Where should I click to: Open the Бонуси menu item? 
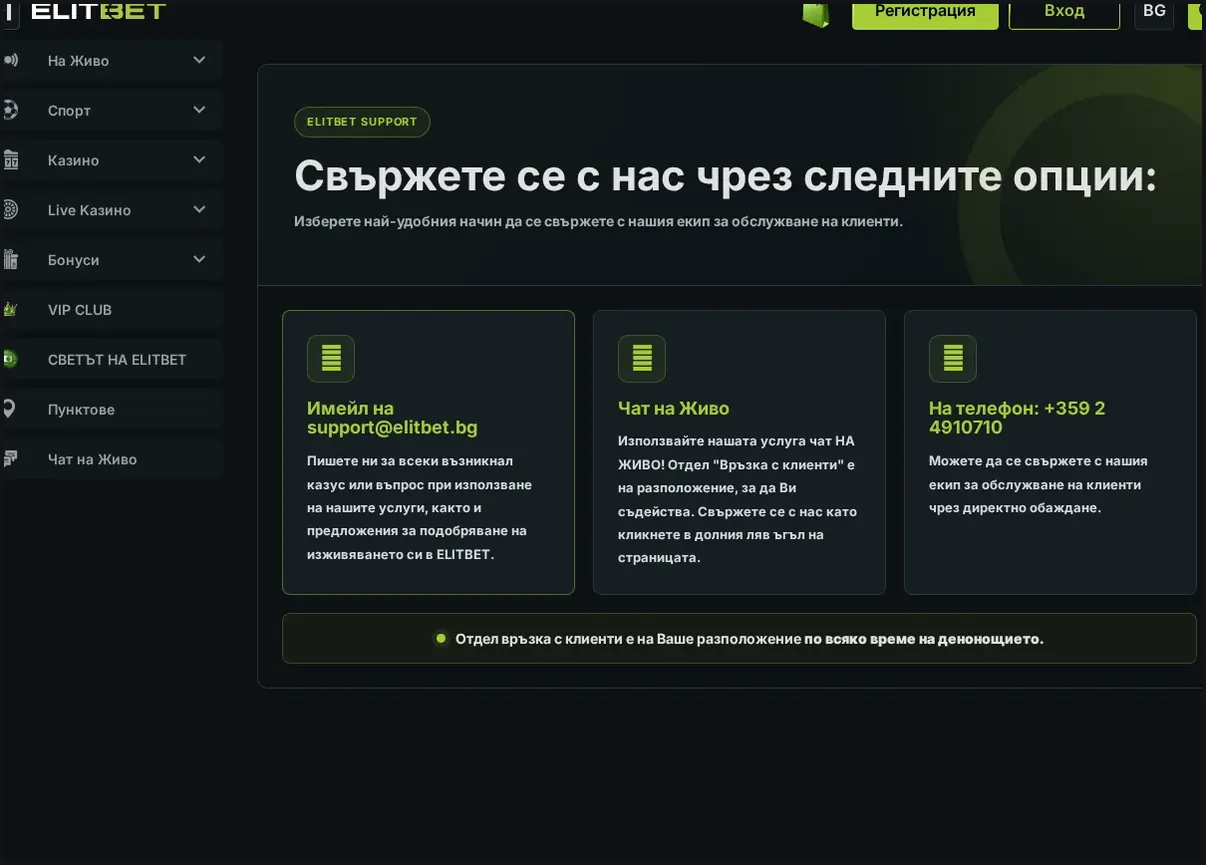(x=111, y=260)
